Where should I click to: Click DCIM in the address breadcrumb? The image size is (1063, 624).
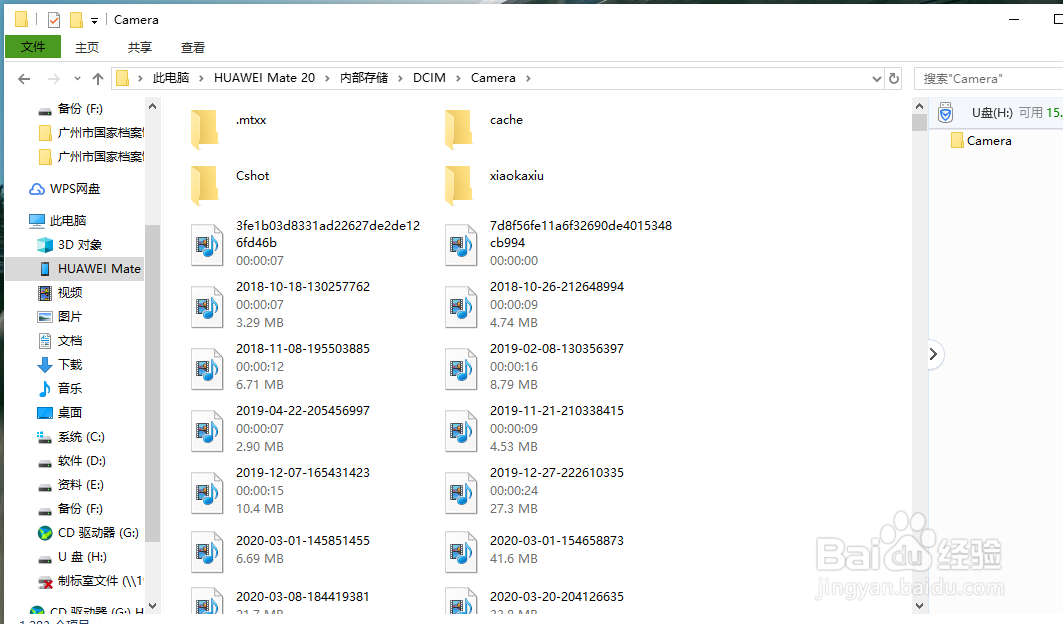(429, 78)
